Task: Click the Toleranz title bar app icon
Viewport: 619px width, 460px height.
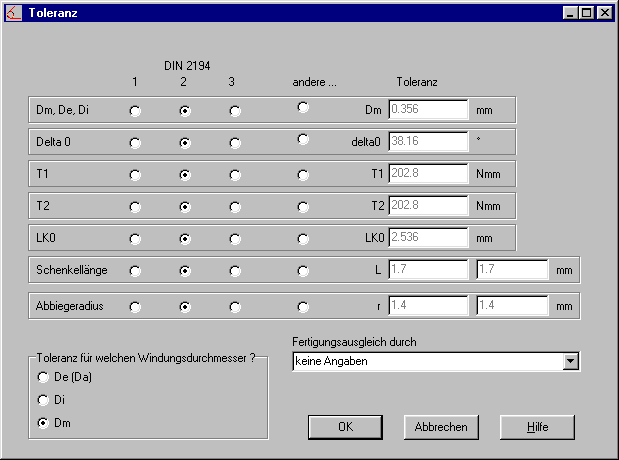Action: tap(14, 13)
